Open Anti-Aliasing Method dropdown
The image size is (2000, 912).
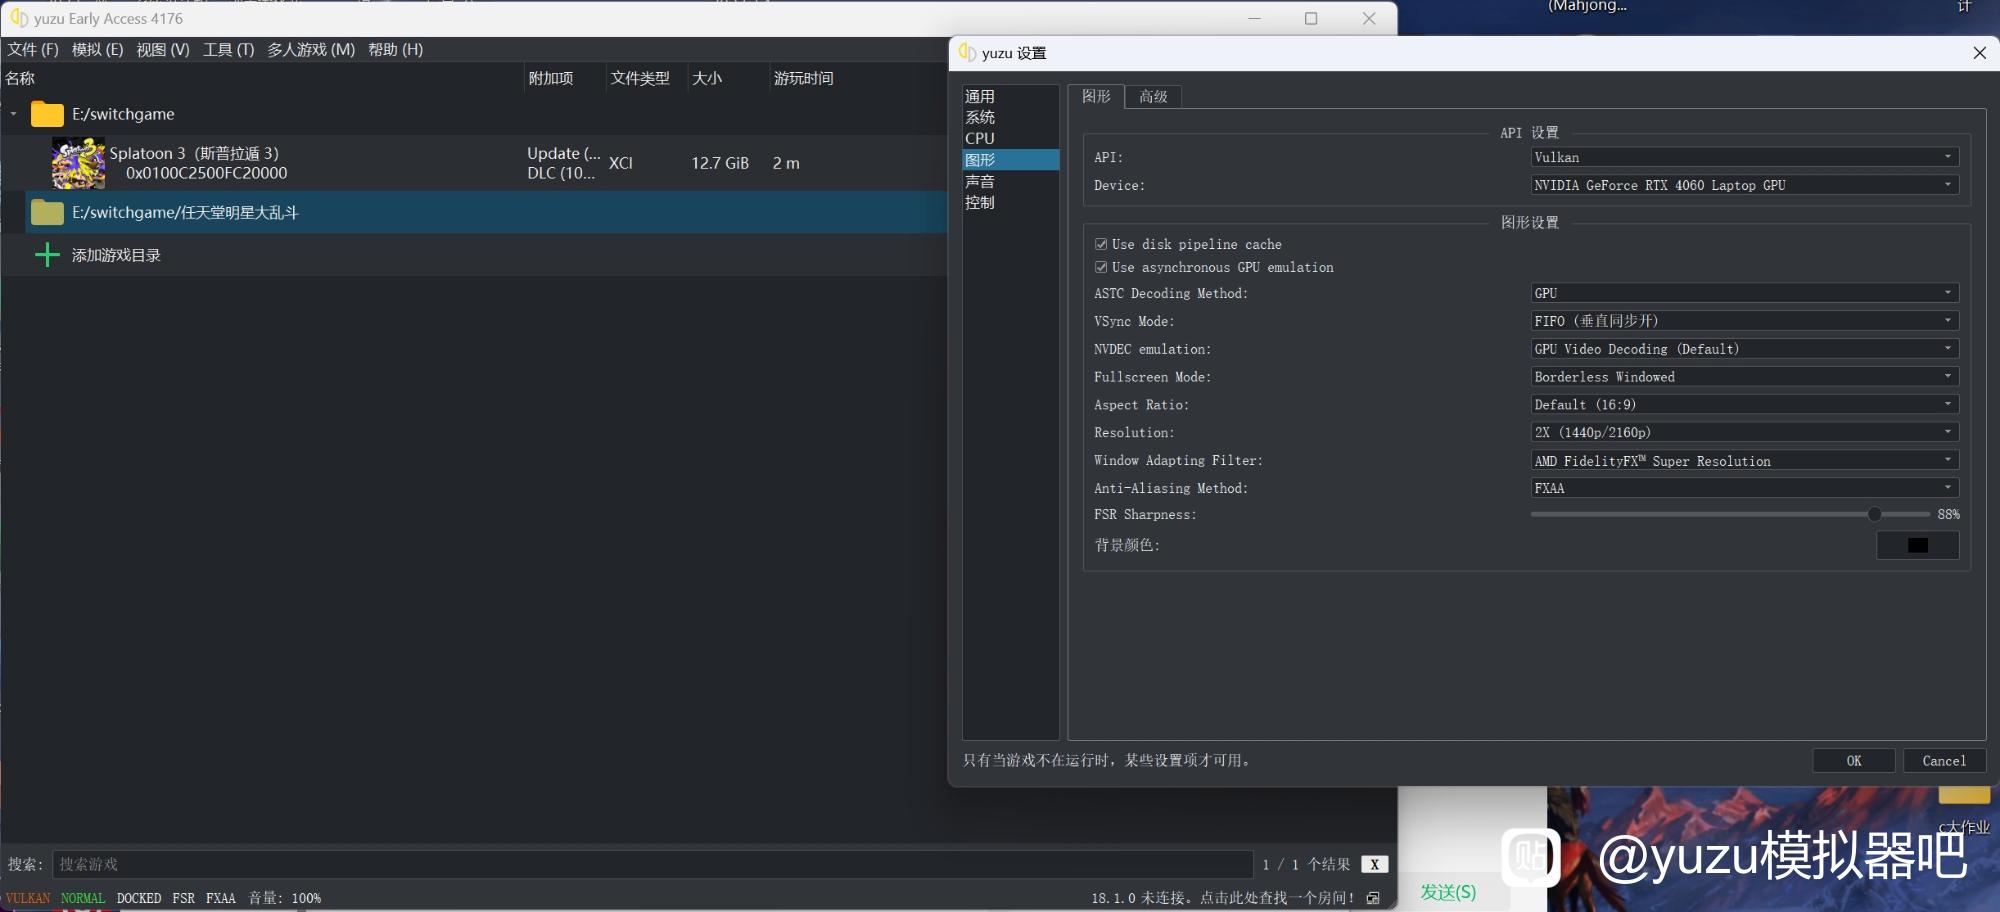tap(1744, 488)
